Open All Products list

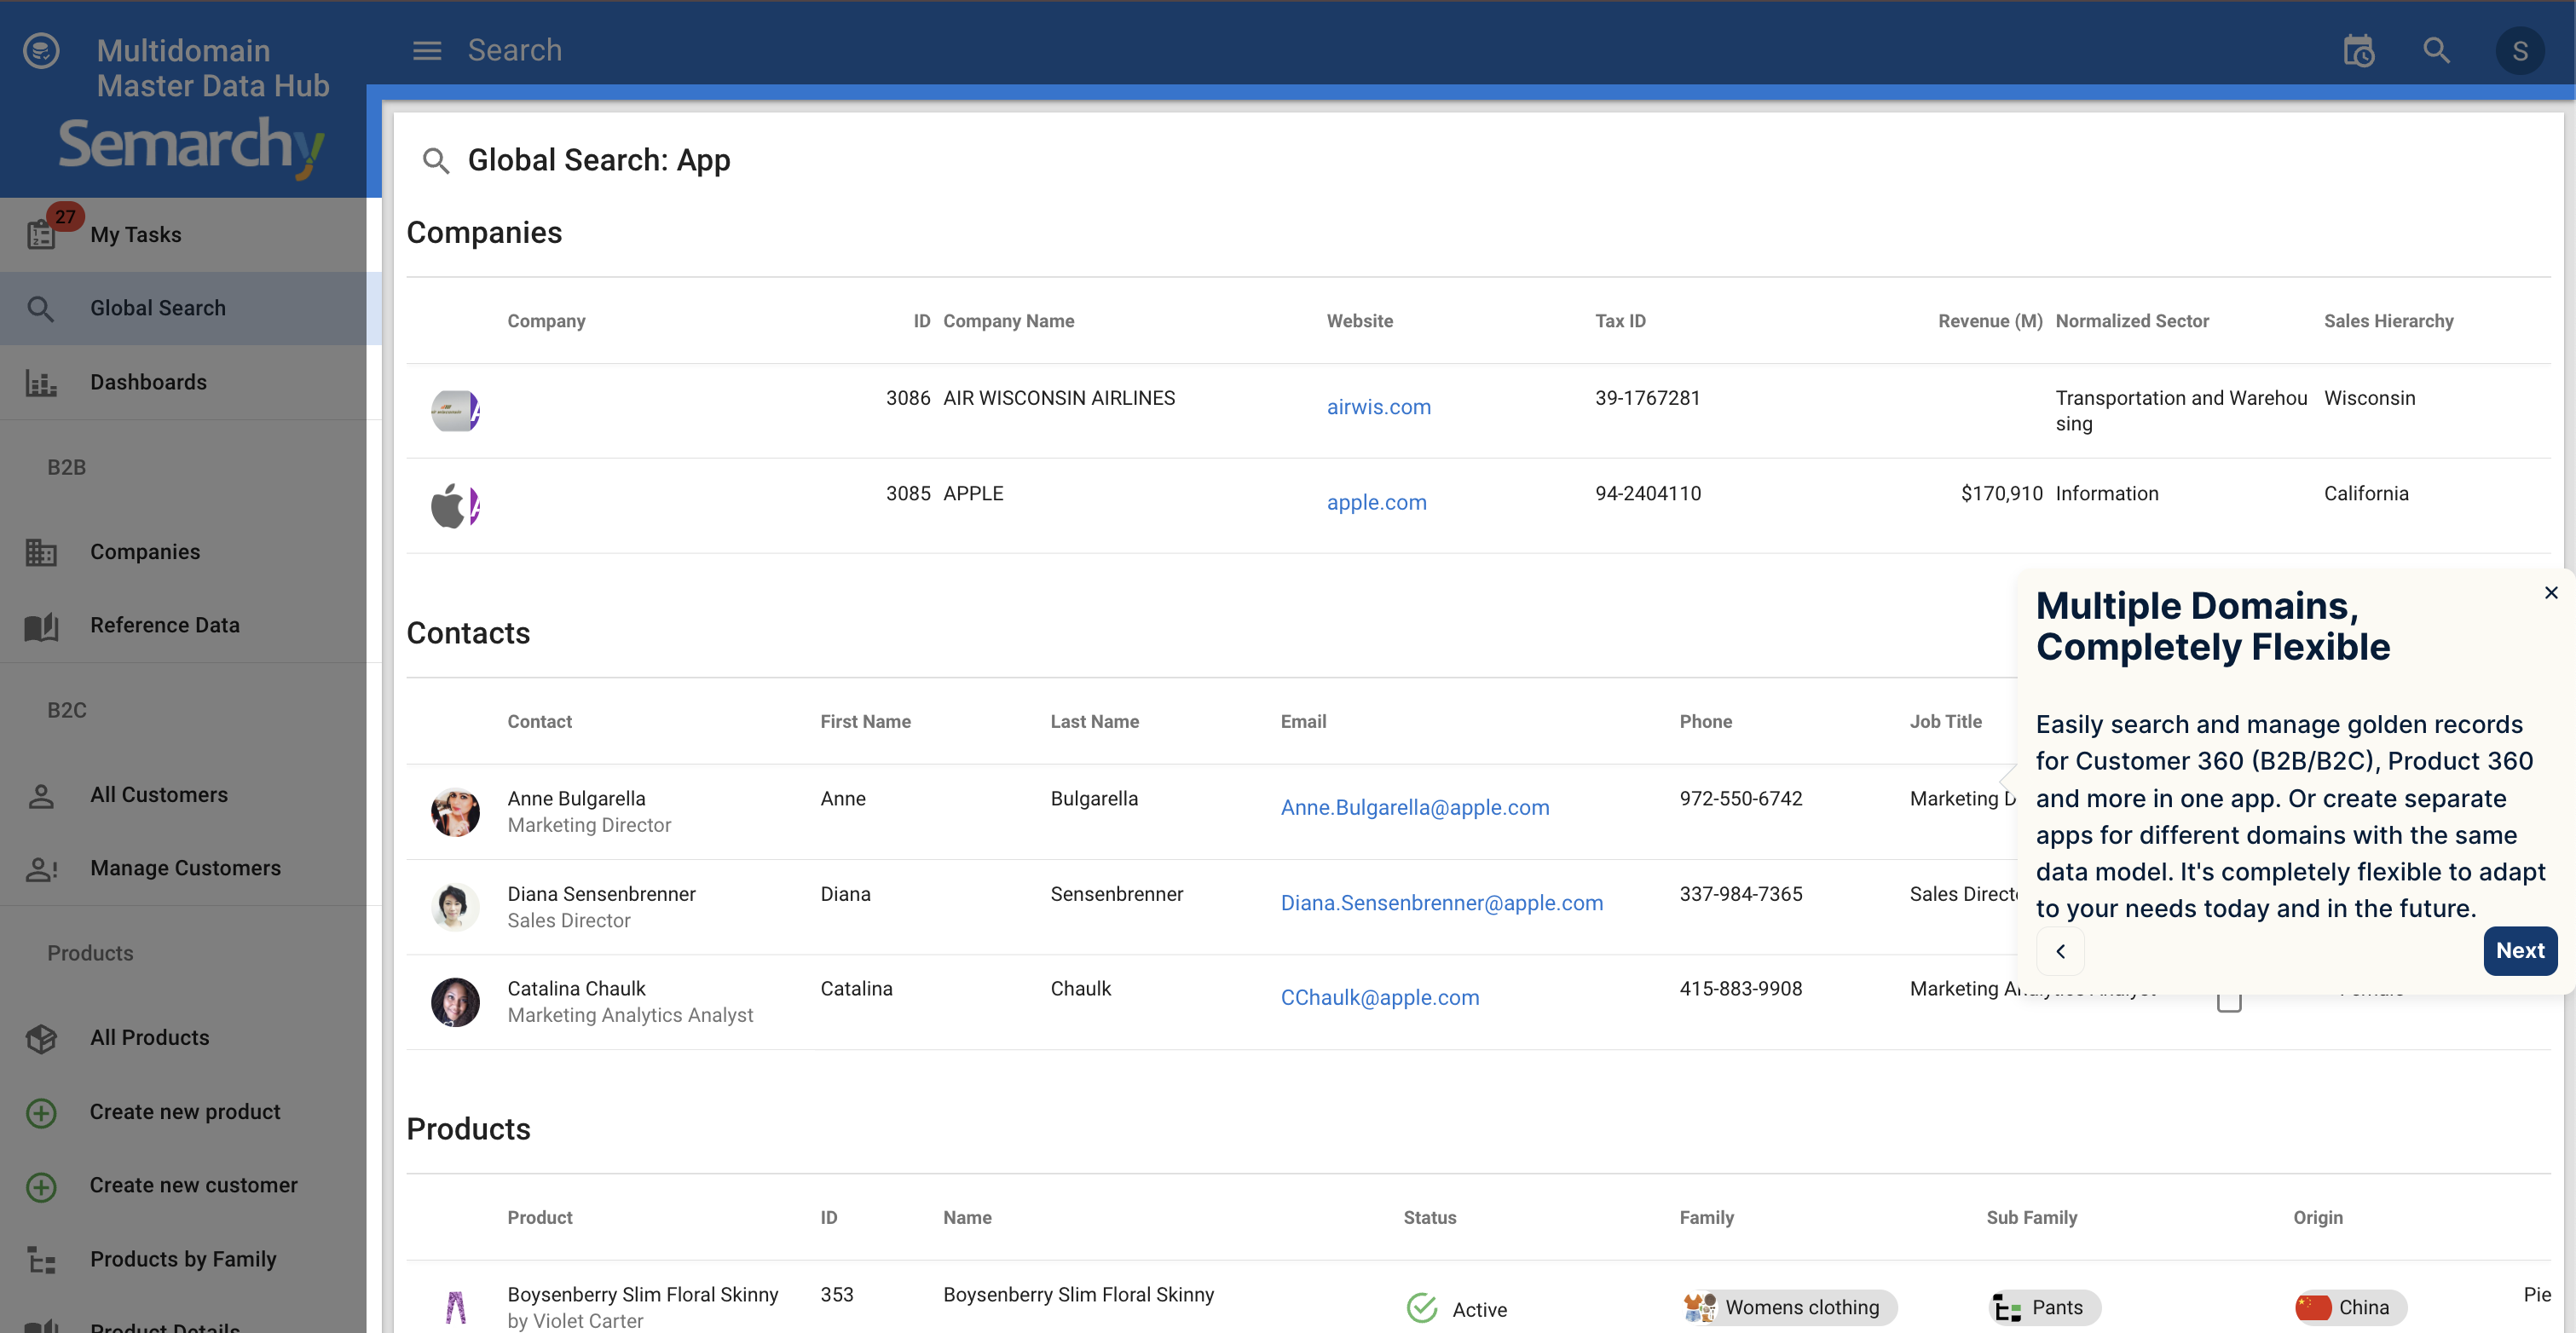[149, 1038]
